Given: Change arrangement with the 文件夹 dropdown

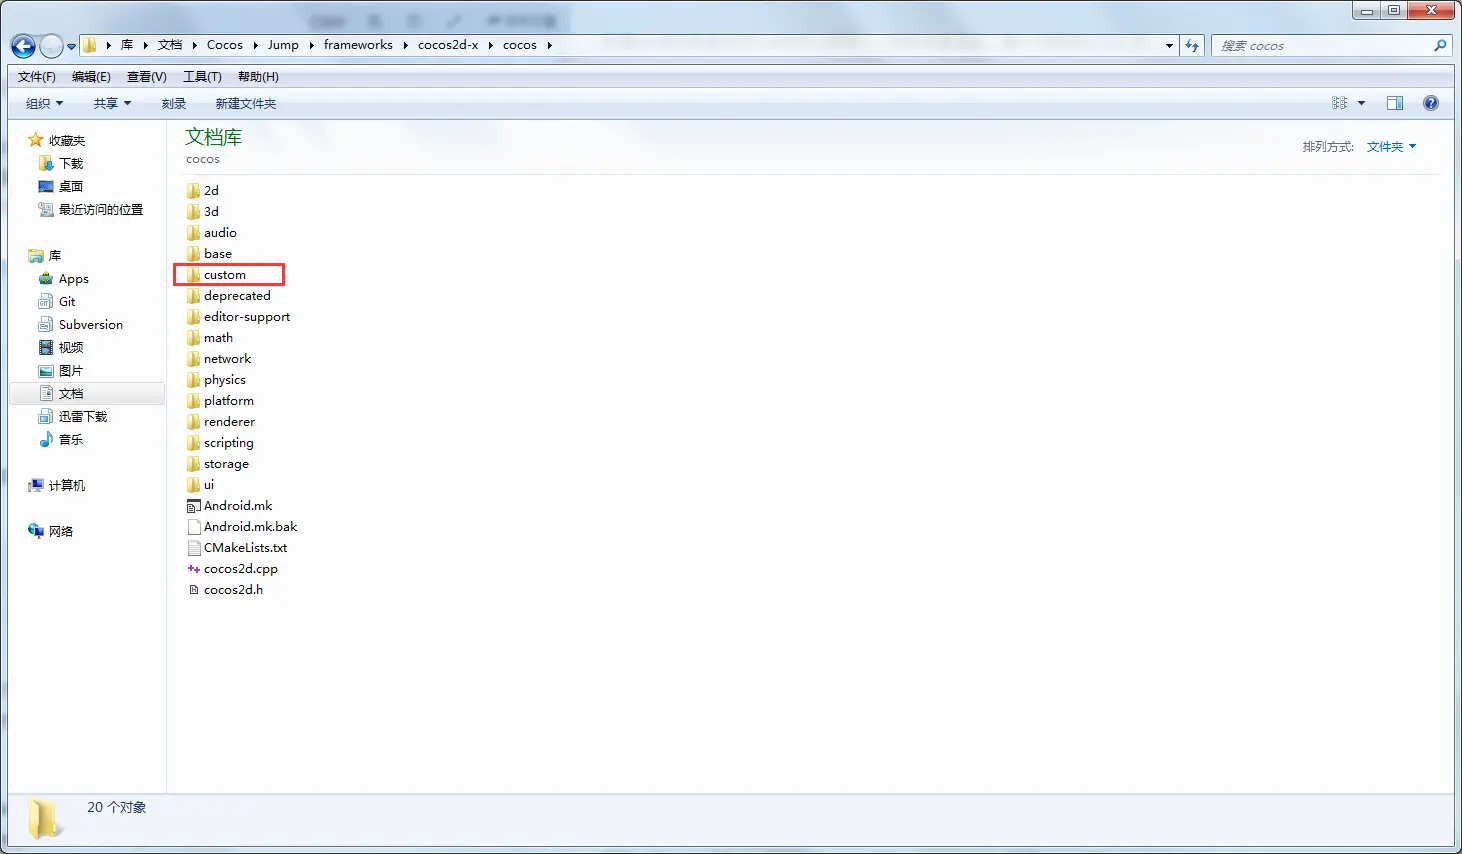Looking at the screenshot, I should [x=1391, y=146].
